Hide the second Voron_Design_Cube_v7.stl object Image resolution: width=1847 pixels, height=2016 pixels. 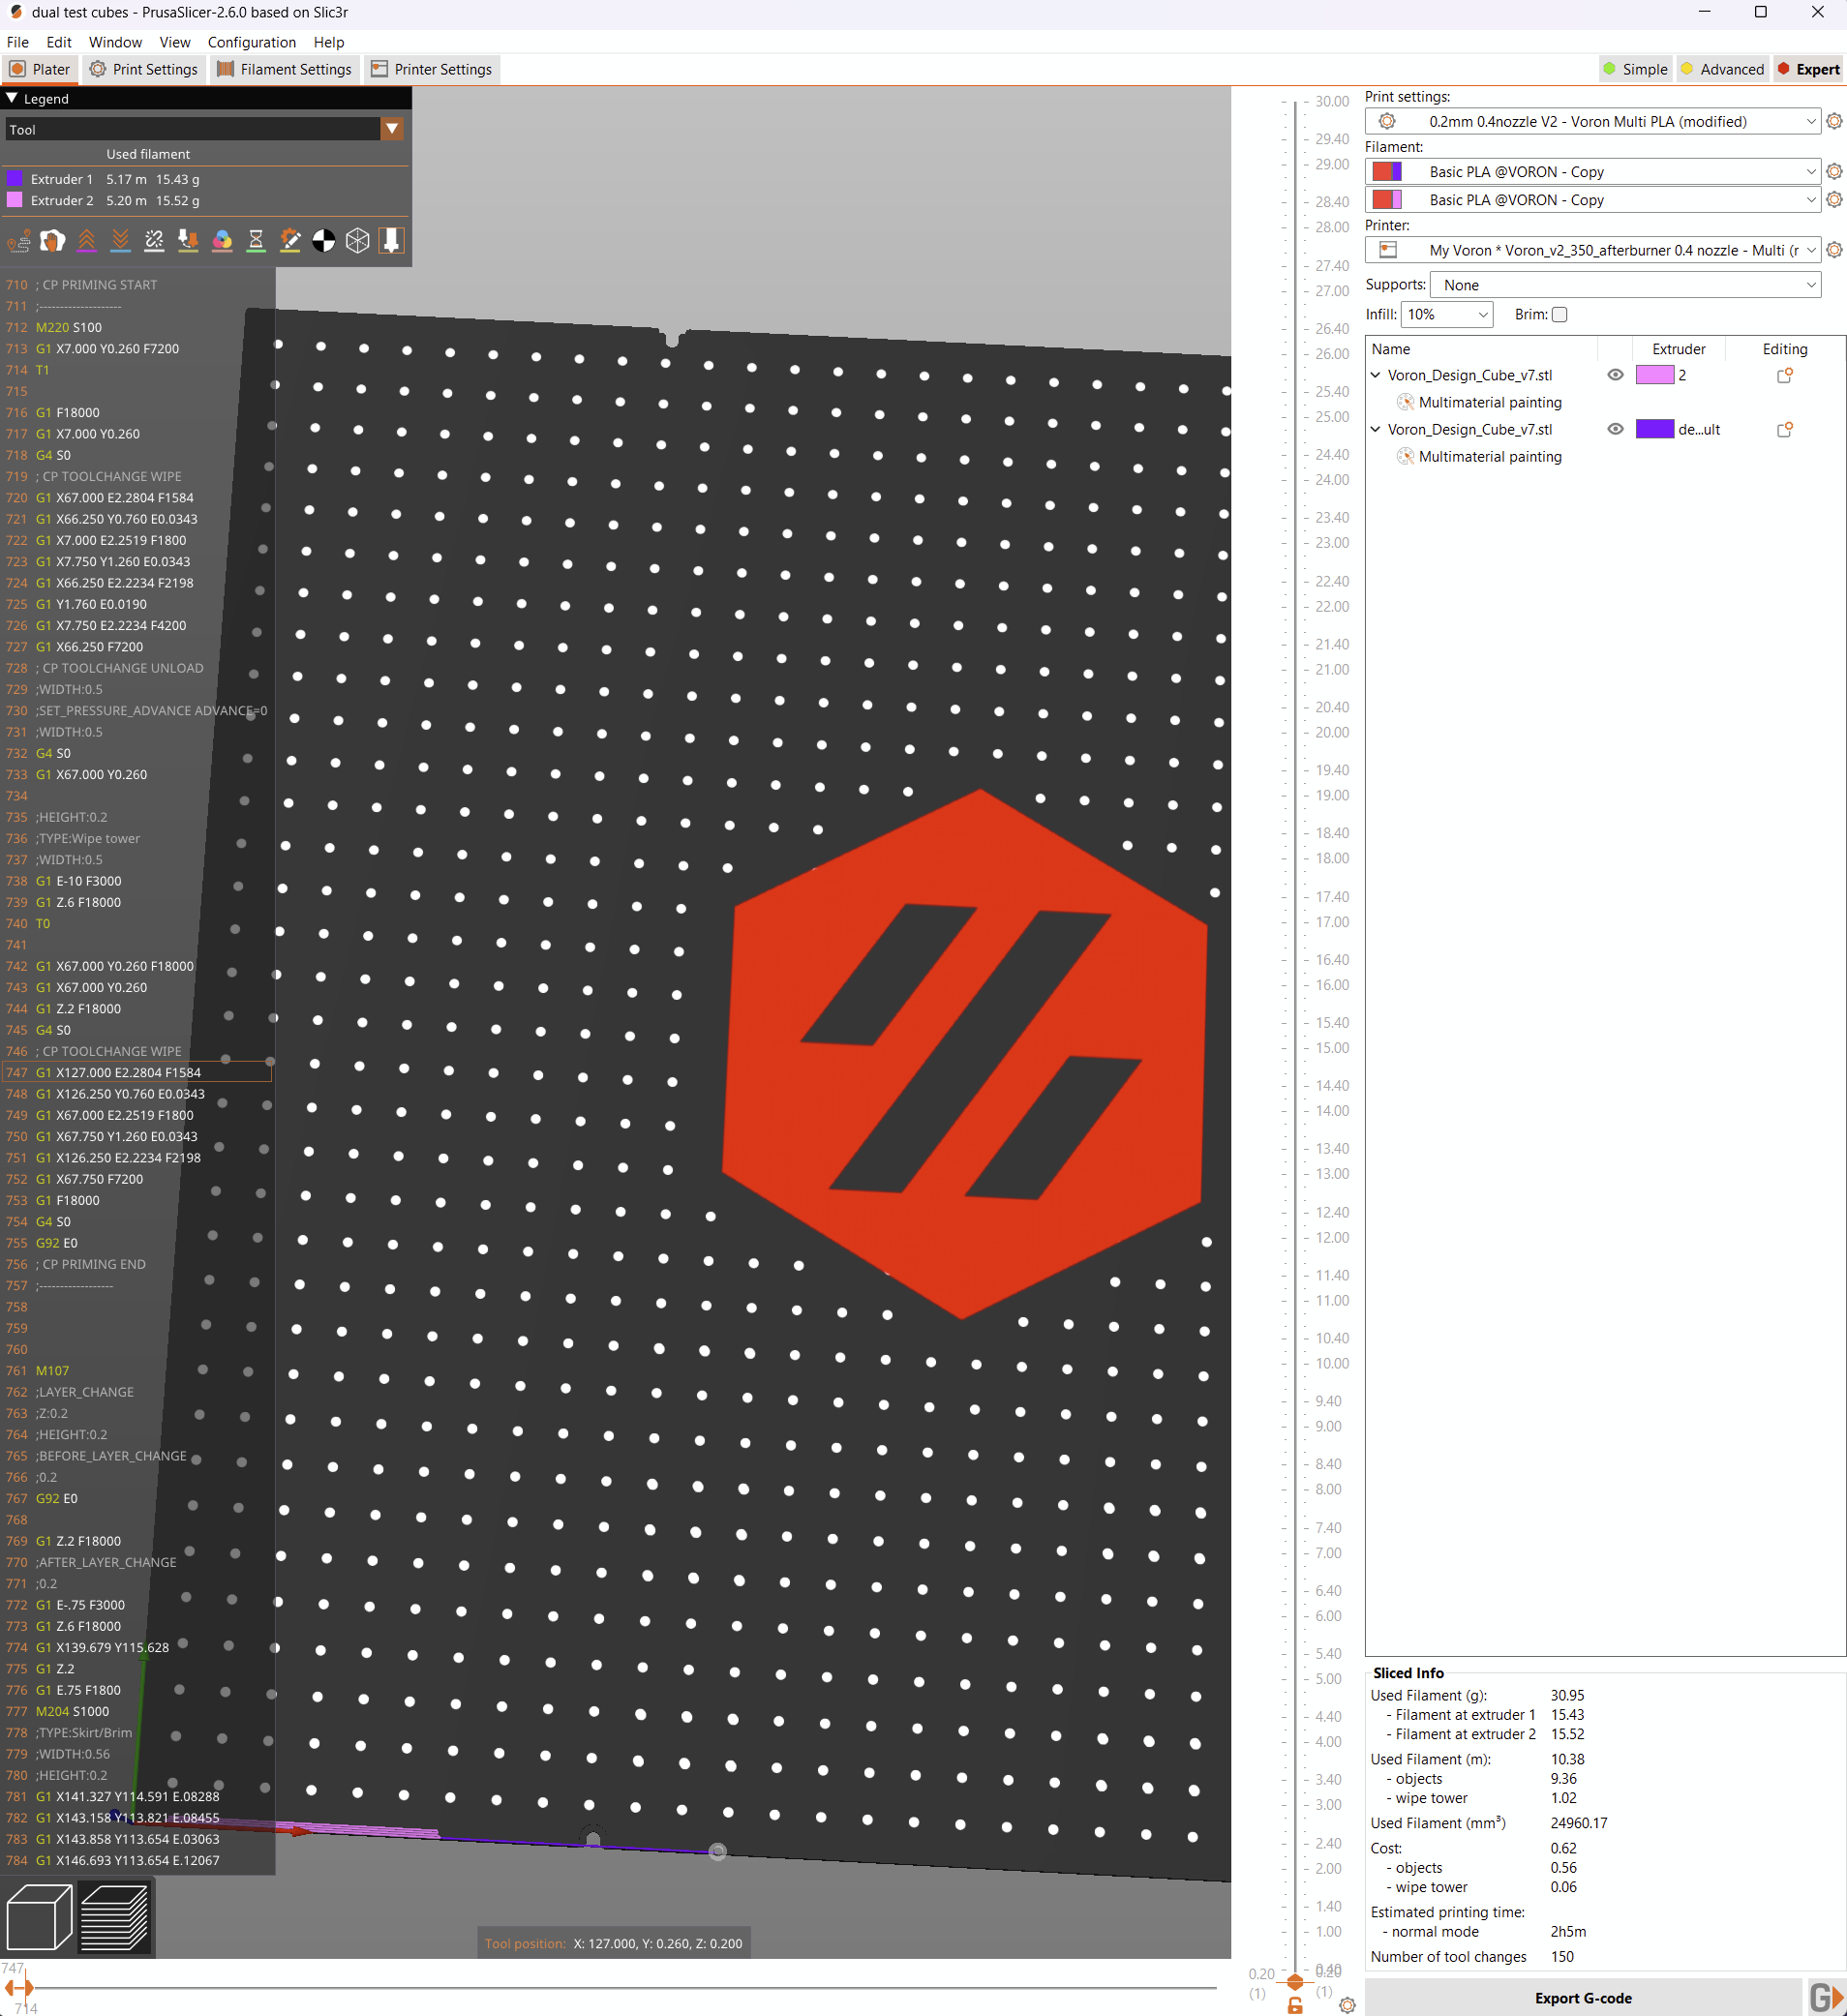coord(1614,429)
